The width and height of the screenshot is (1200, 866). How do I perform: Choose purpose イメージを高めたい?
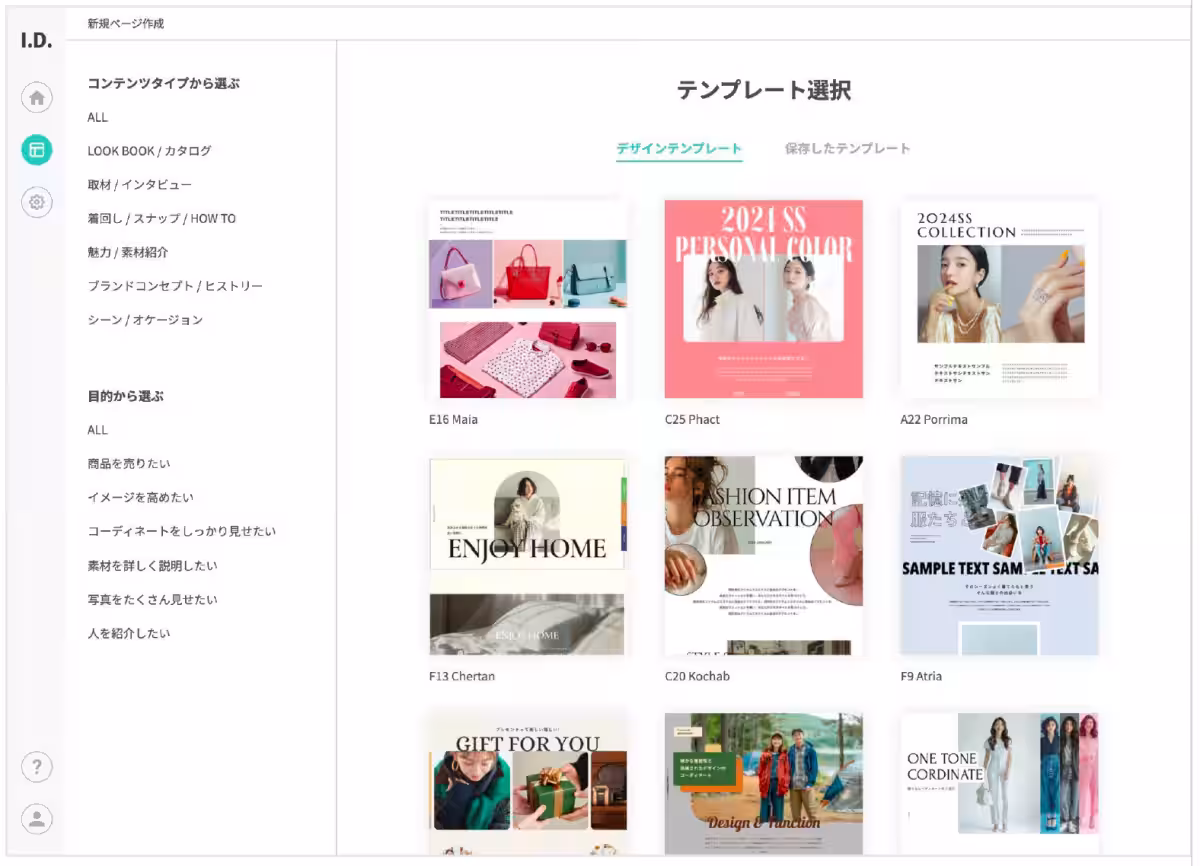140,497
